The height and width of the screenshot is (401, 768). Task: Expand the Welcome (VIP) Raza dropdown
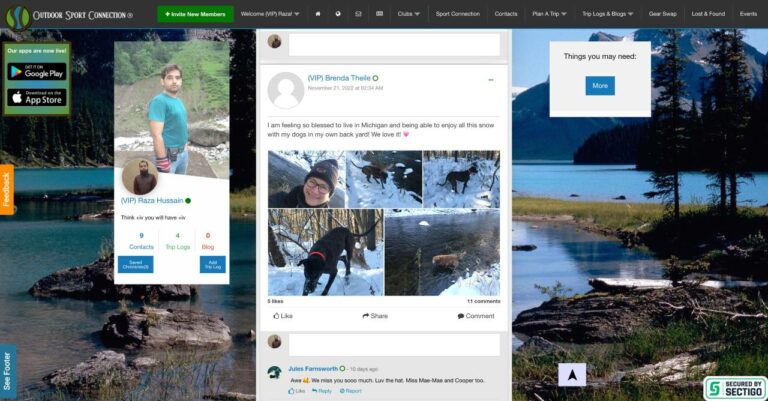(x=270, y=14)
